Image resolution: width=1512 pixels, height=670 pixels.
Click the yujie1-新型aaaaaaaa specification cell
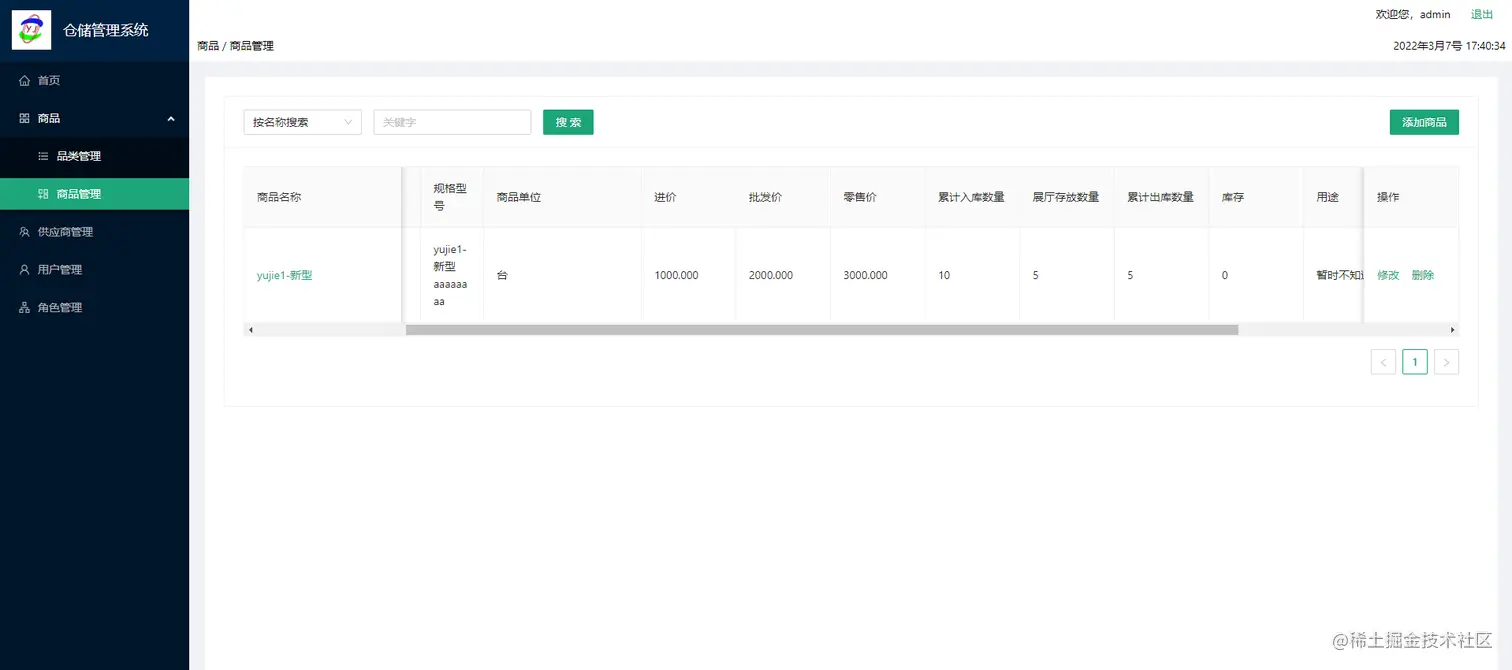451,275
